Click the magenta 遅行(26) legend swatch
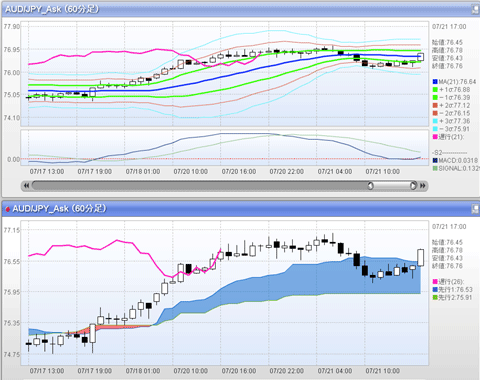 click(x=435, y=282)
